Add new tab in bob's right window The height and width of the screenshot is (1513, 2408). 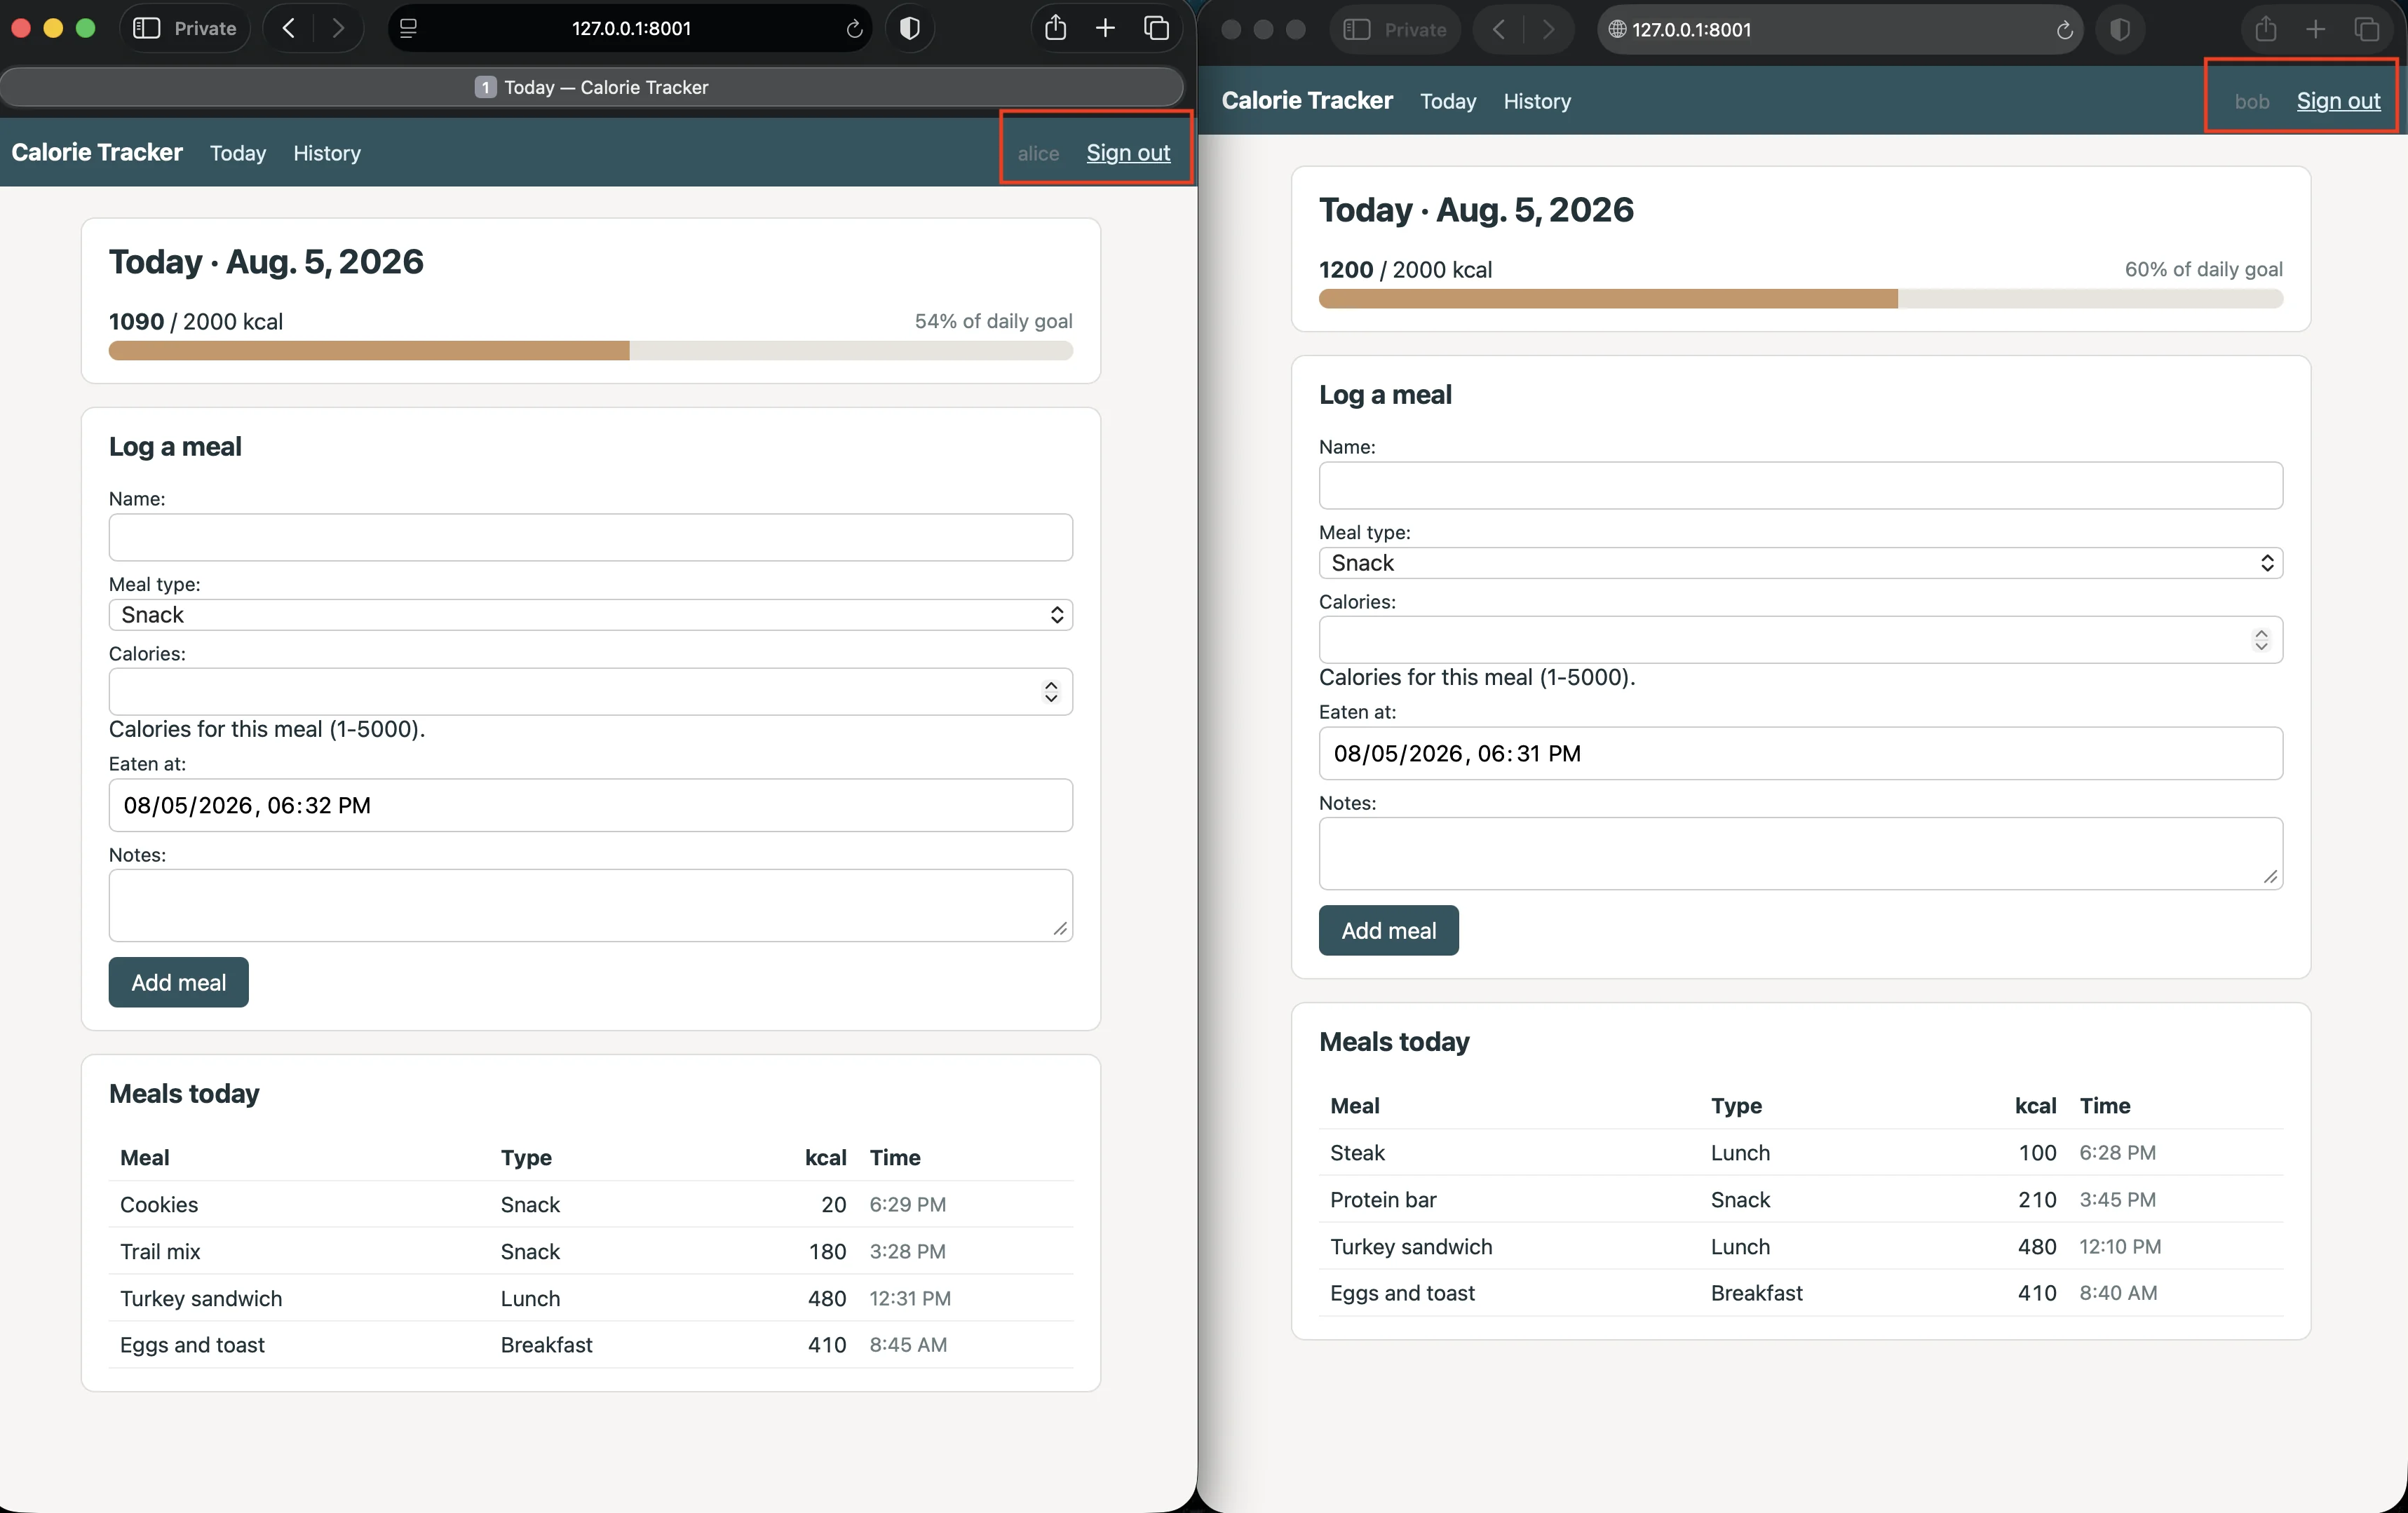[x=2315, y=29]
